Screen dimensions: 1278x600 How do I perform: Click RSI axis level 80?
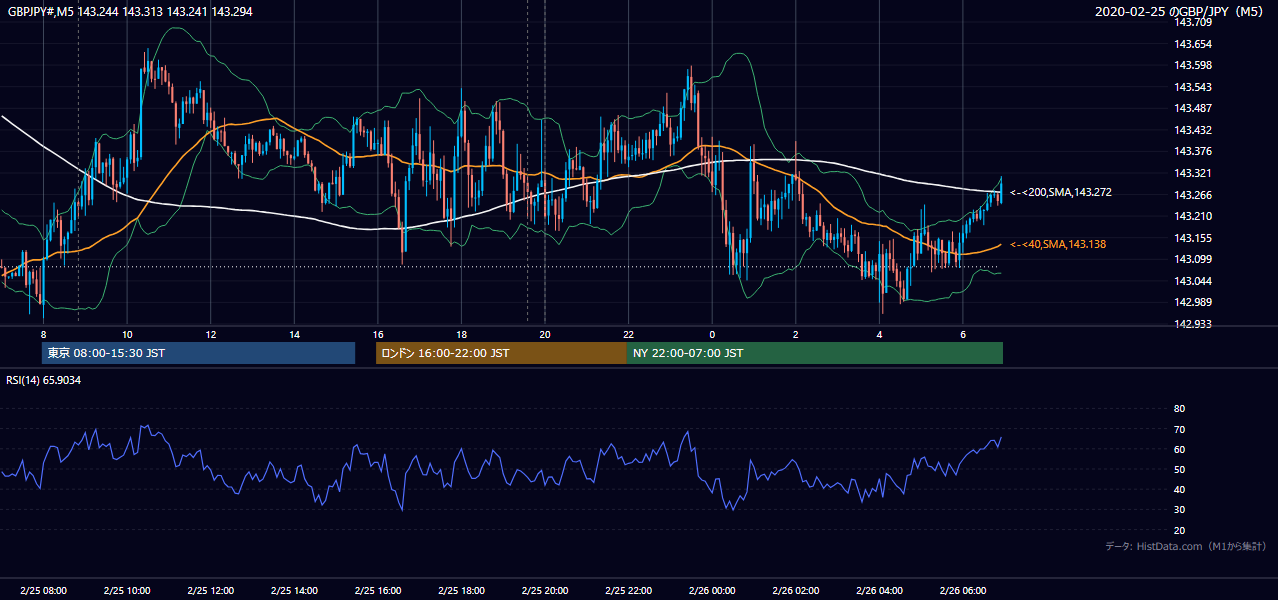[x=1179, y=409]
